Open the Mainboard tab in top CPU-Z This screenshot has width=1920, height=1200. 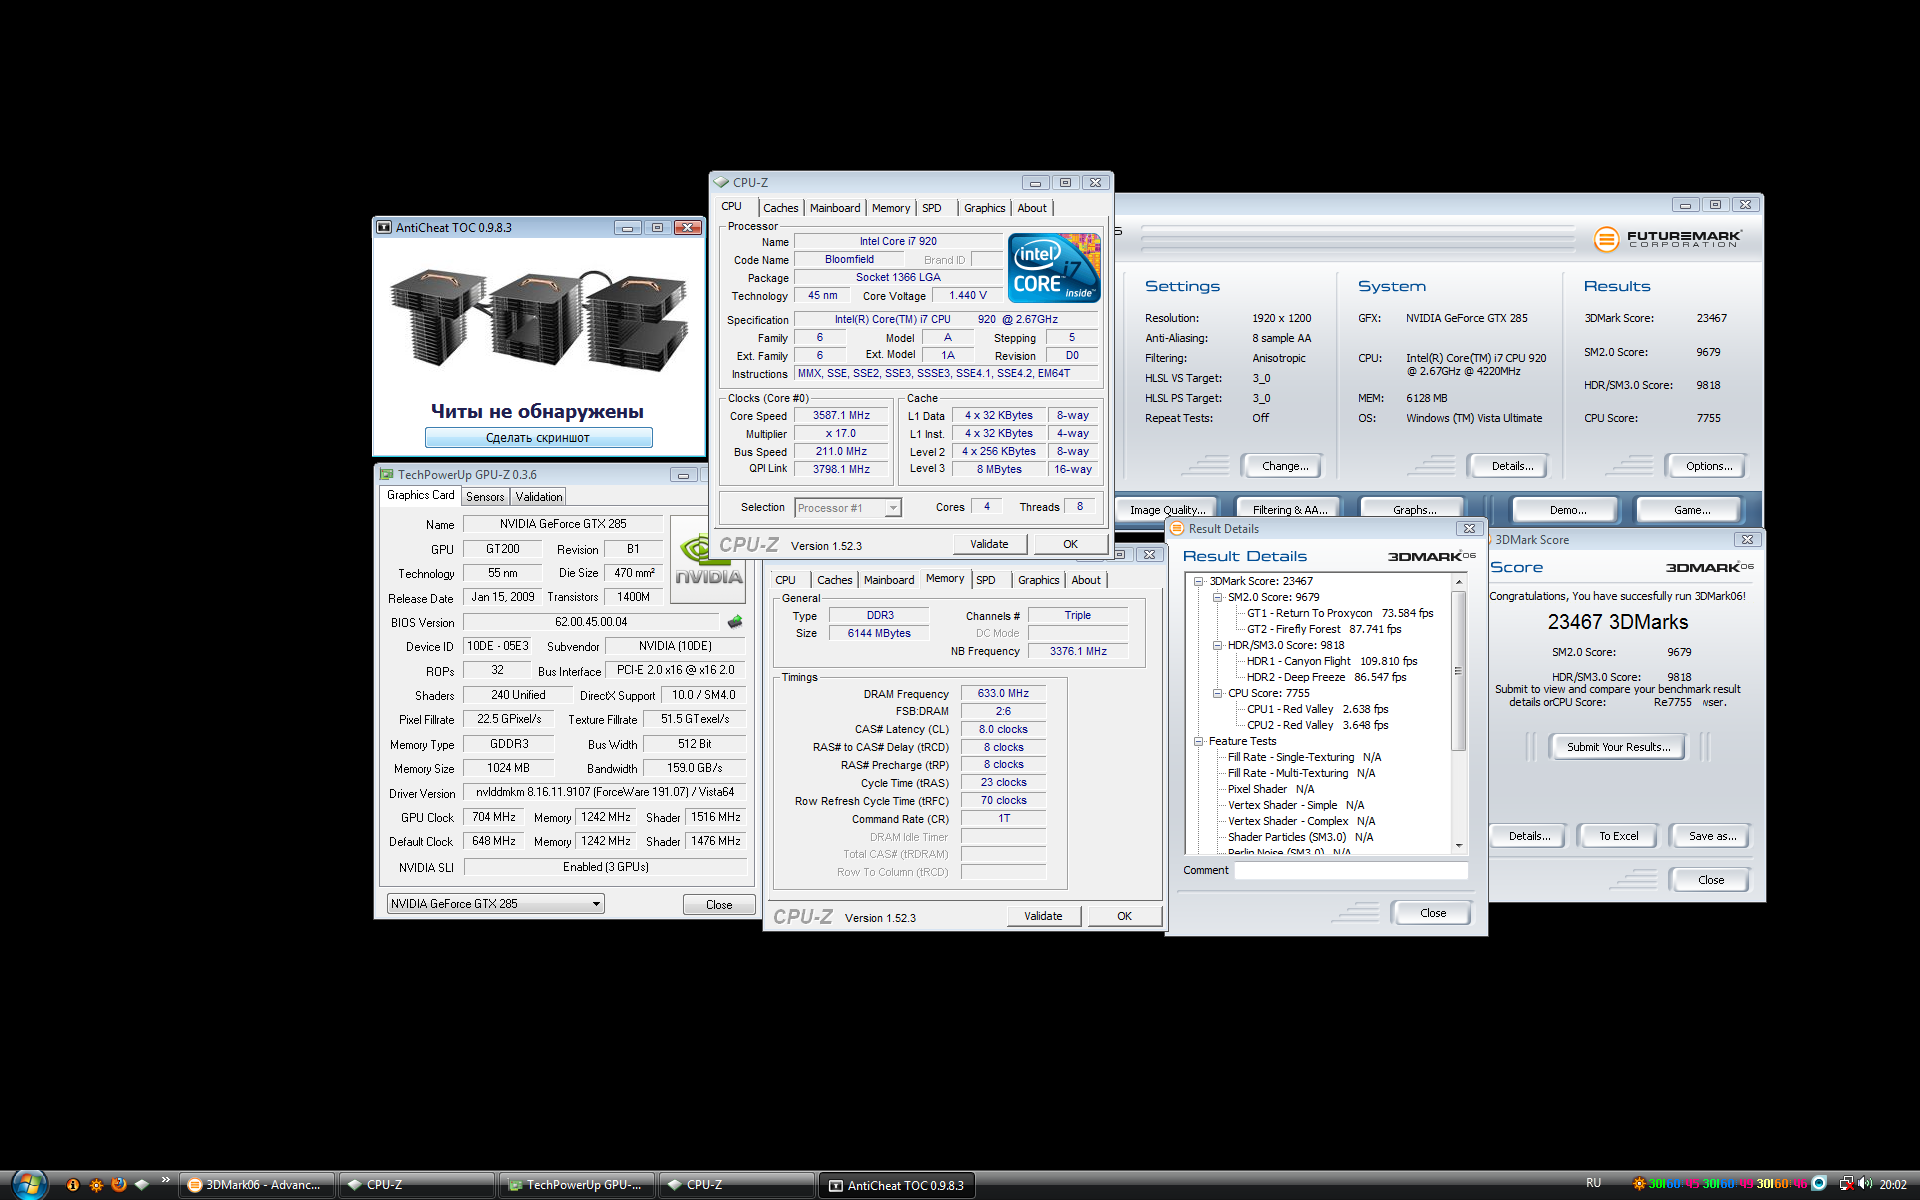click(834, 208)
